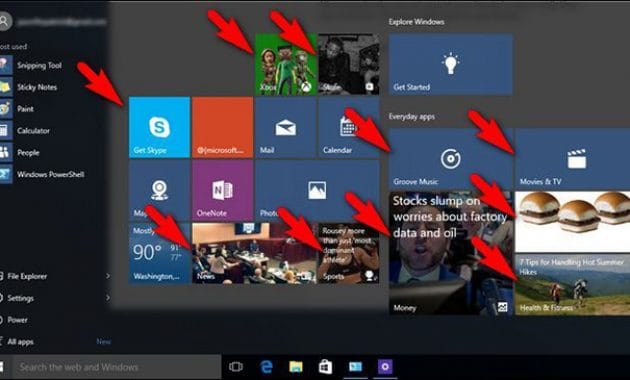This screenshot has width=630, height=380.
Task: Open the Photos tile
Action: point(317,190)
